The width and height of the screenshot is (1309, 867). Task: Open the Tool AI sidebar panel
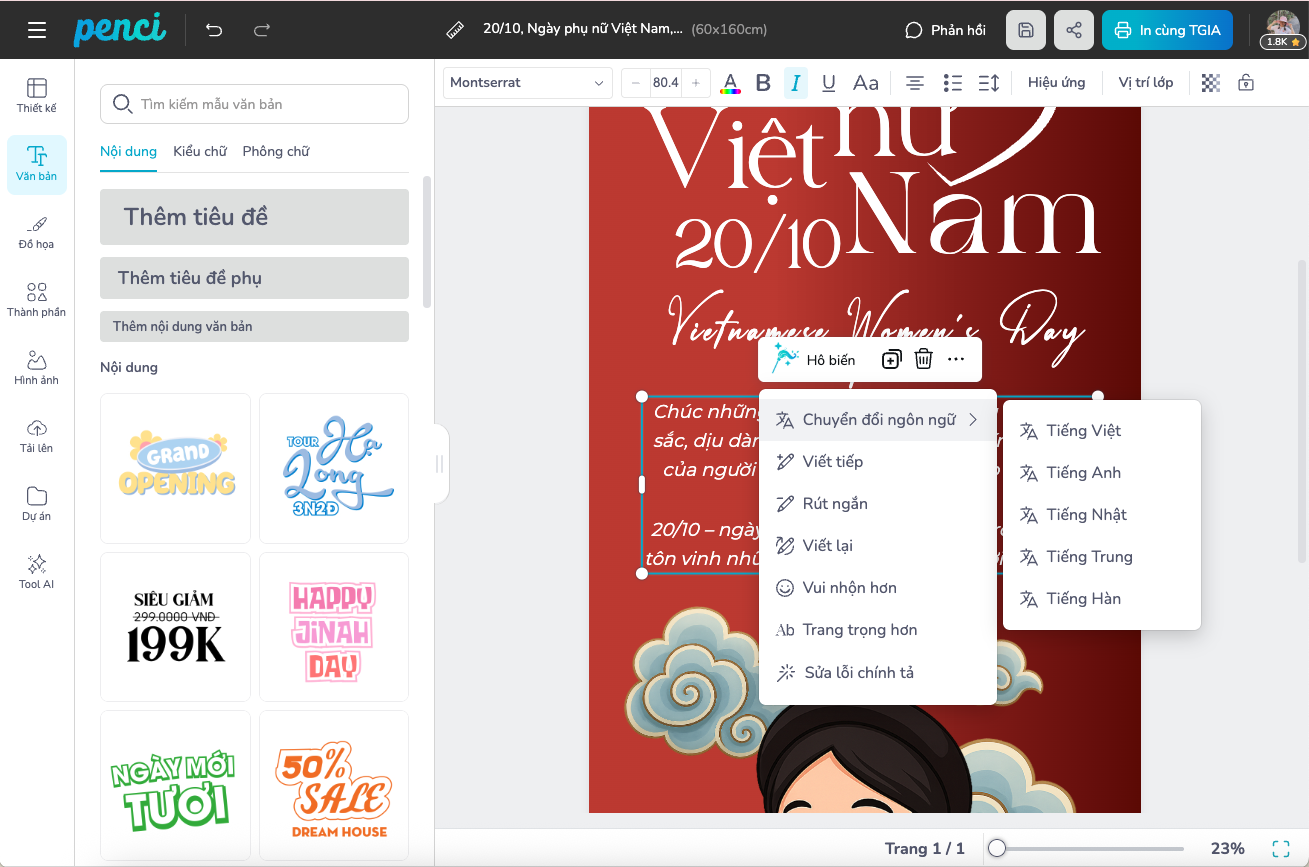[37, 571]
